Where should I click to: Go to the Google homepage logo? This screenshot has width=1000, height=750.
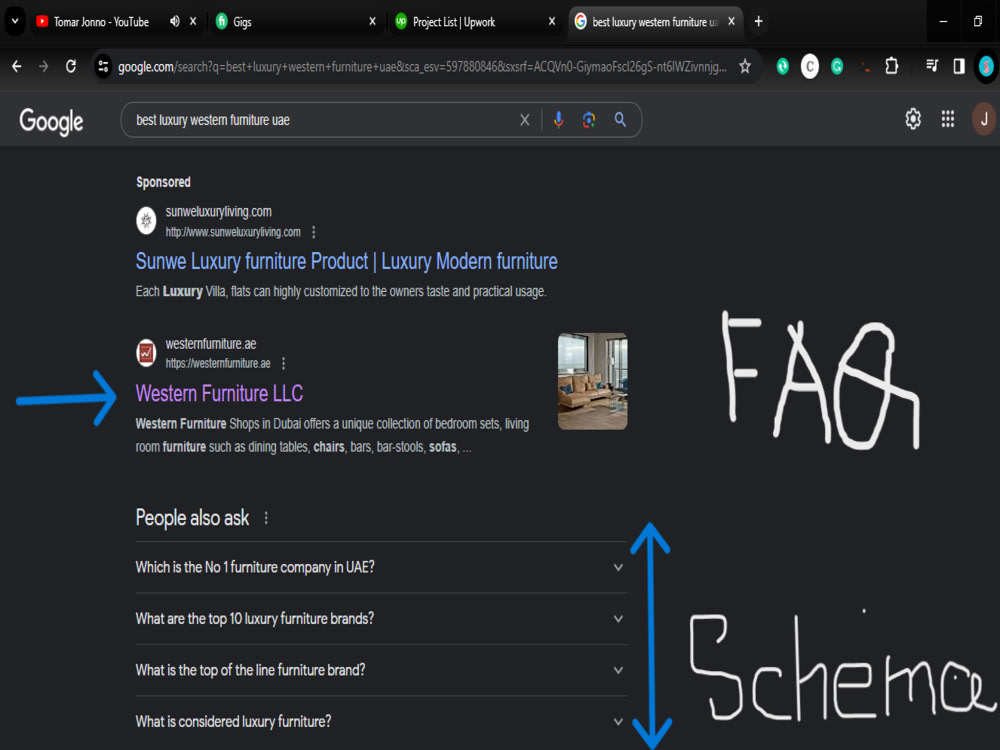tap(51, 121)
